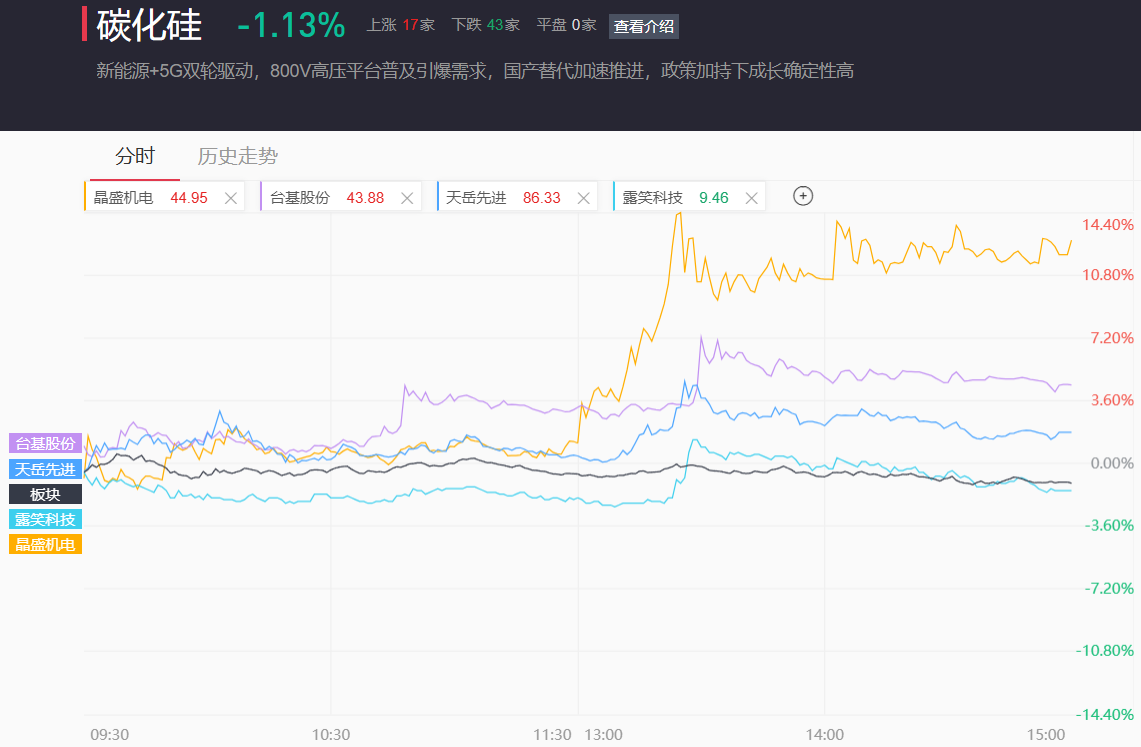Switch to the 分时 tab
This screenshot has height=747, width=1141.
pos(135,156)
